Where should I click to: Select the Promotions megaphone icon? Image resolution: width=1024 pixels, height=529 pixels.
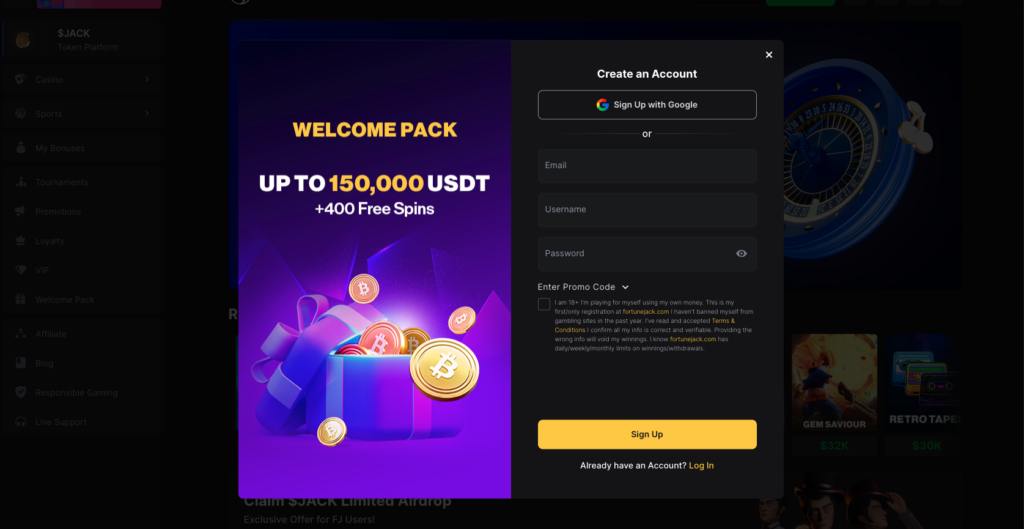click(x=22, y=212)
